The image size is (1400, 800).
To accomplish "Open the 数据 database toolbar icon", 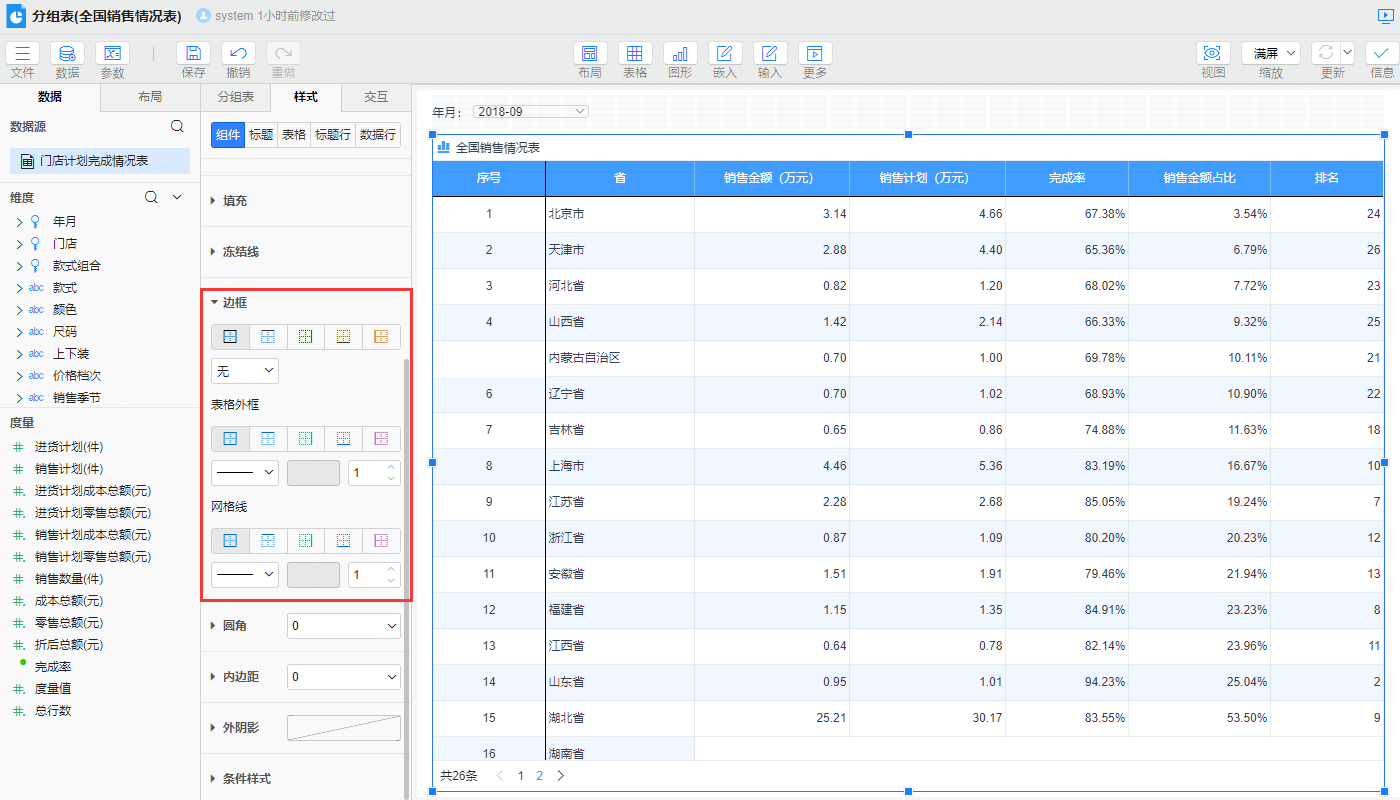I will (67, 54).
